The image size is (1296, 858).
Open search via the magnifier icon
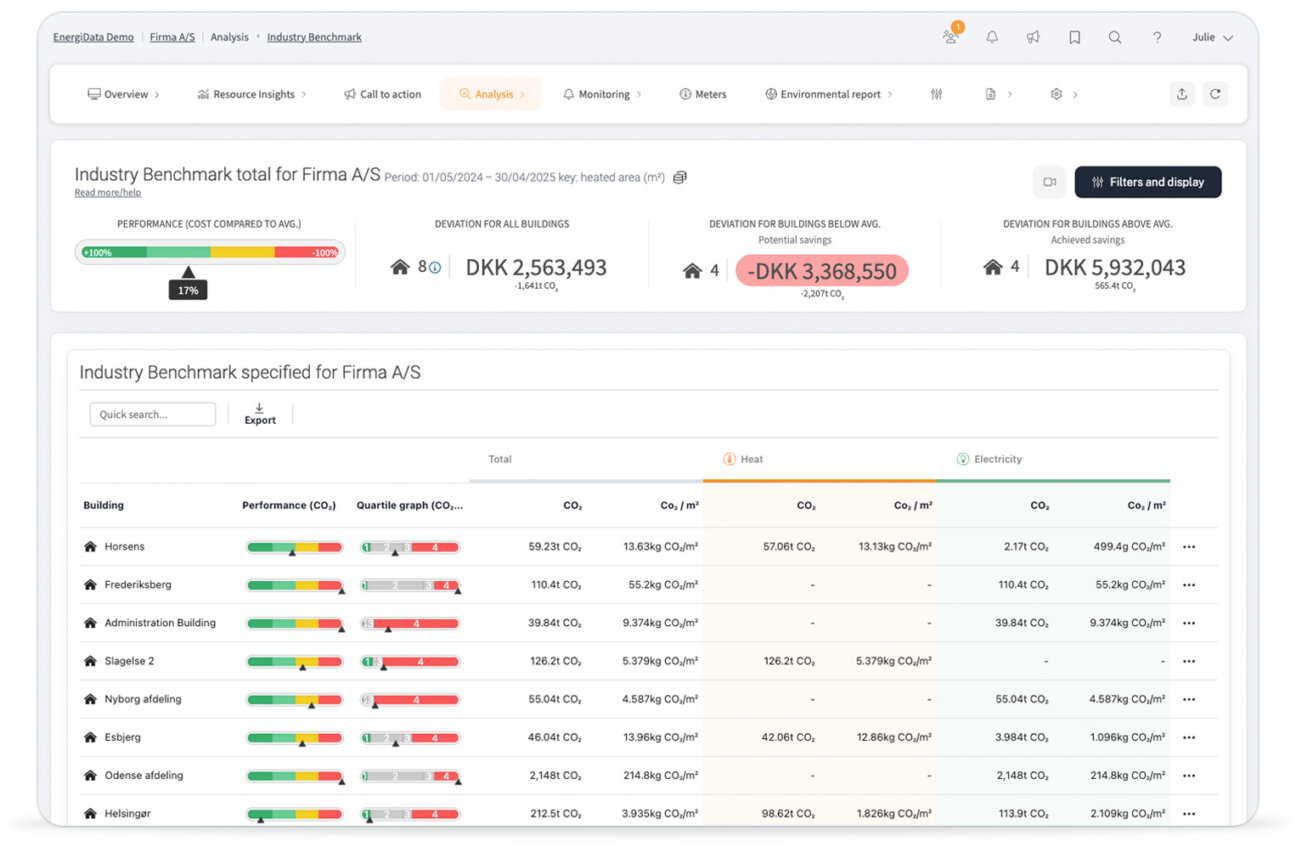pyautogui.click(x=1115, y=37)
